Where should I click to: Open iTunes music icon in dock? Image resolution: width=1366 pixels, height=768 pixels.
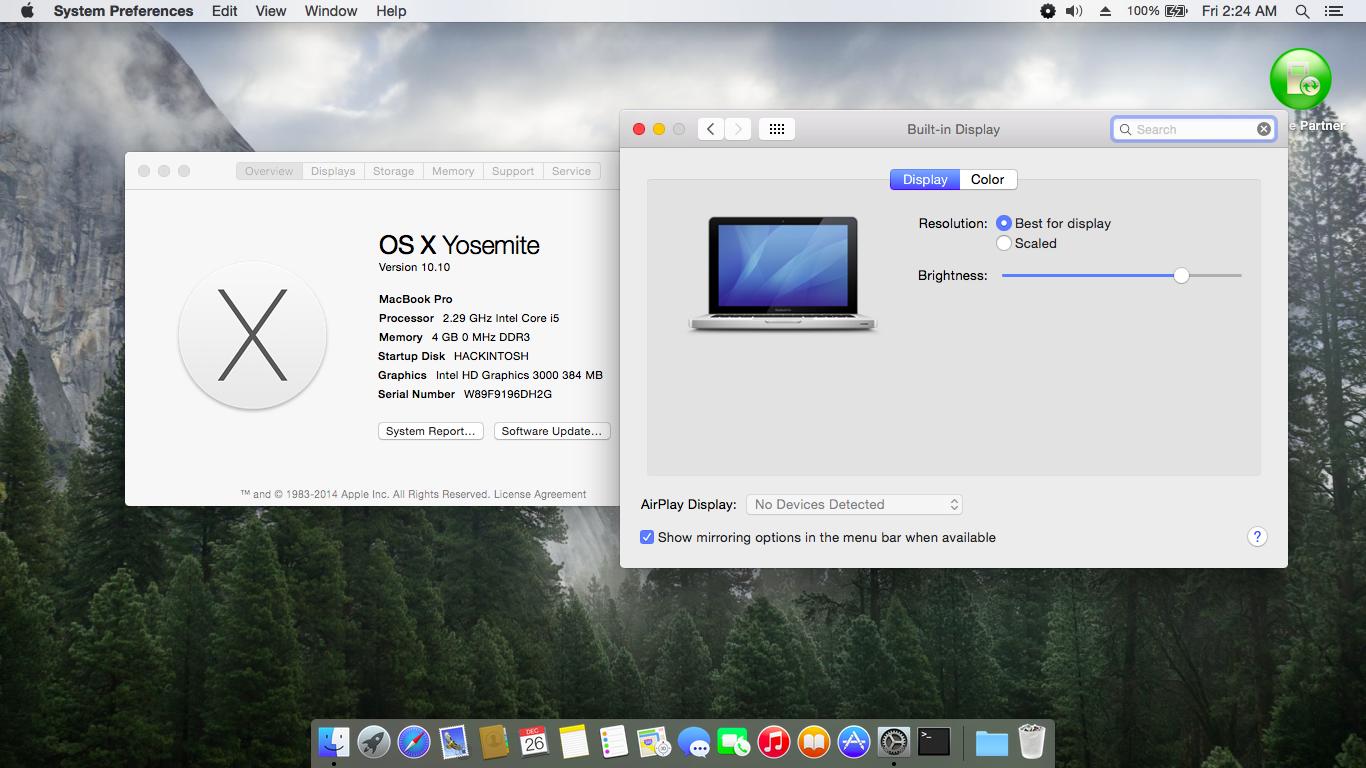pos(774,742)
